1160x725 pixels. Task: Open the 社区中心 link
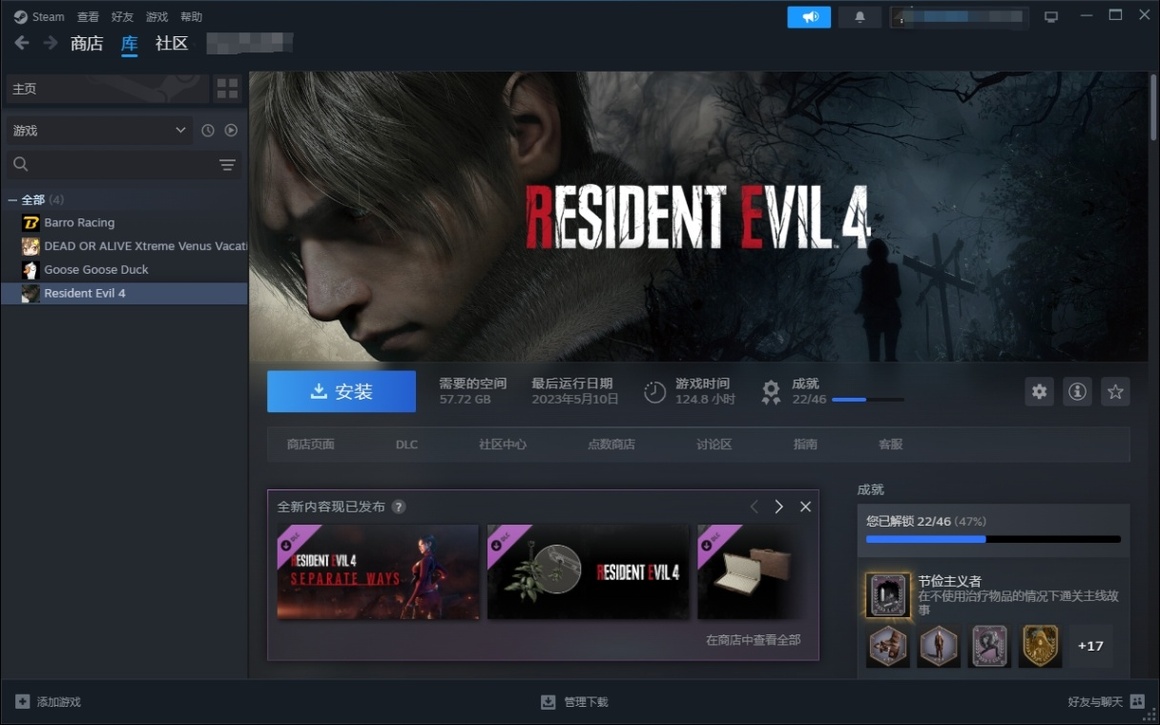click(502, 445)
